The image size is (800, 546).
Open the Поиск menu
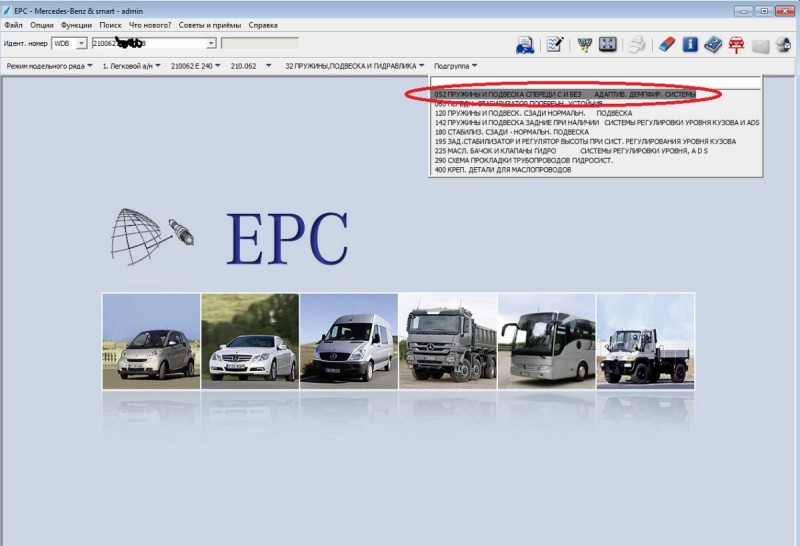(111, 25)
